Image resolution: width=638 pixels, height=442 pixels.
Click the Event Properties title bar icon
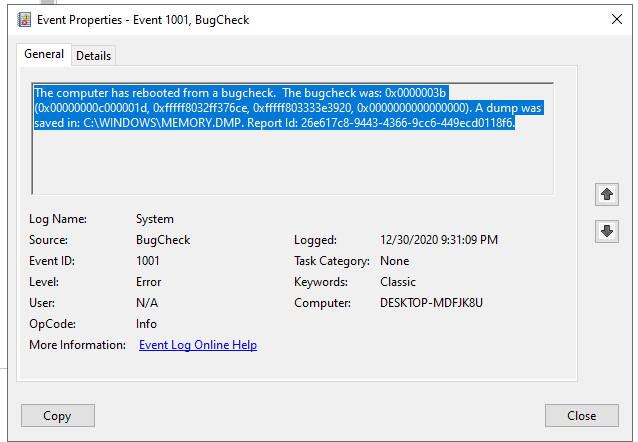coord(24,20)
